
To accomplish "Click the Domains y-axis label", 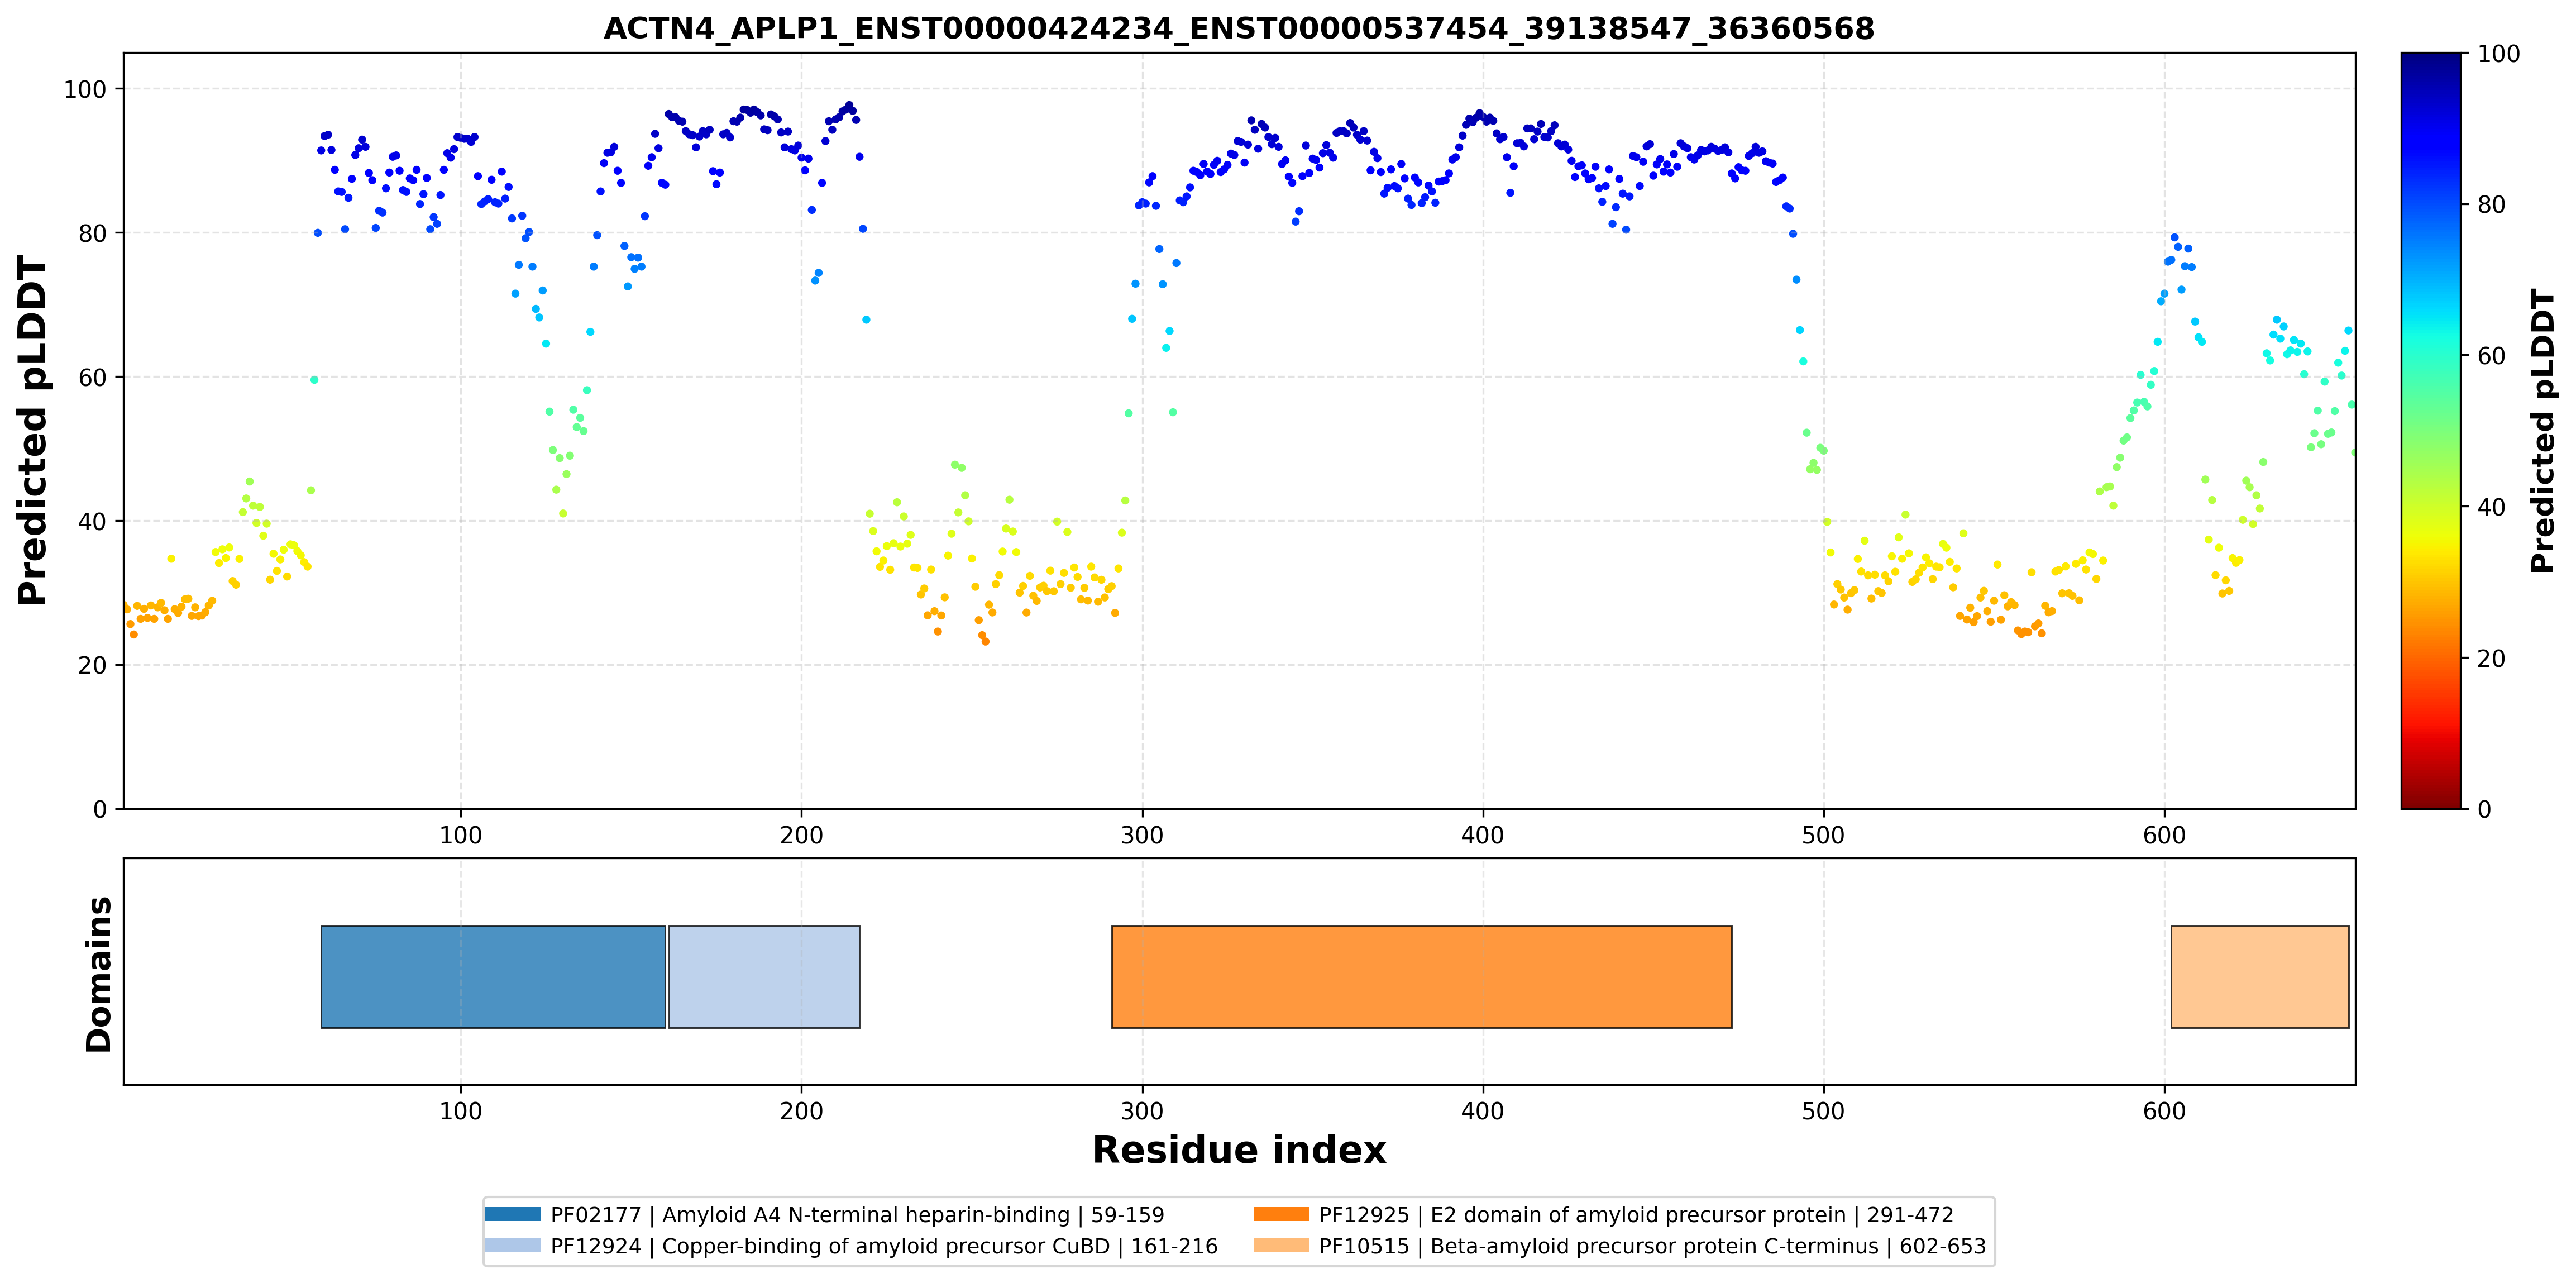I will pyautogui.click(x=99, y=974).
